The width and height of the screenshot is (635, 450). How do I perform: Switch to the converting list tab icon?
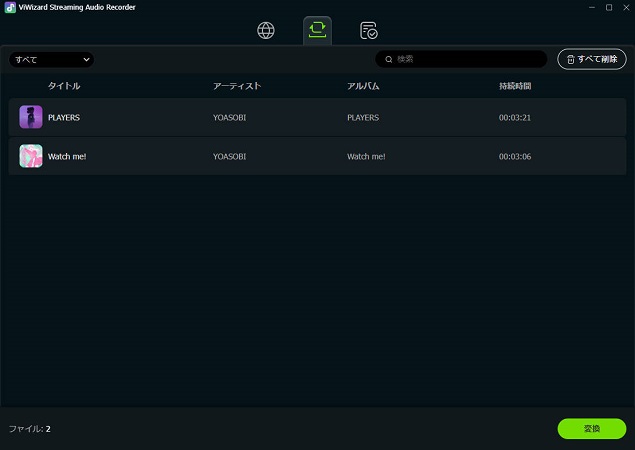pos(317,30)
